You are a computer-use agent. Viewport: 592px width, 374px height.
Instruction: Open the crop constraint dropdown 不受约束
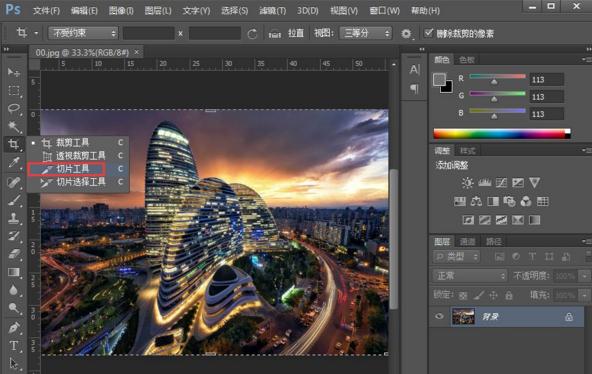[83, 33]
